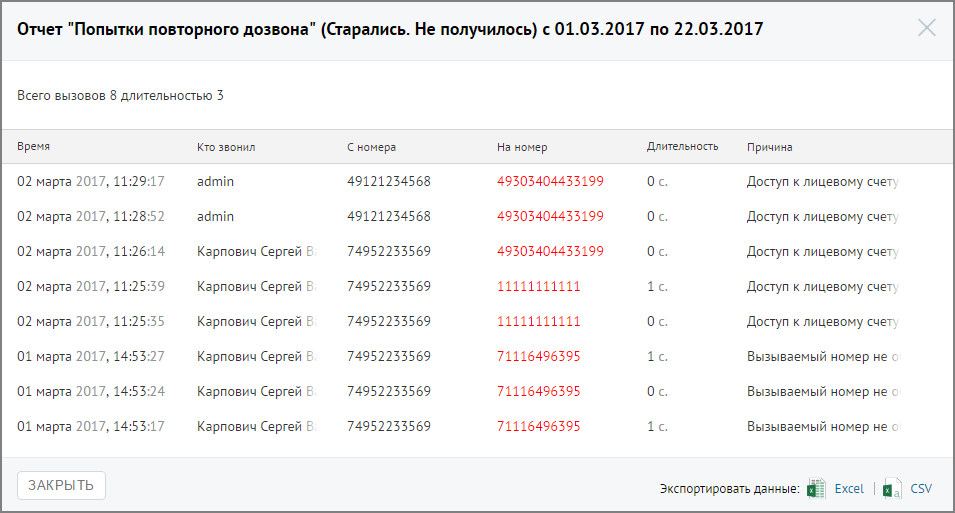Select the time 02 марта 2017, 11:28:52
The width and height of the screenshot is (955, 513).
pyautogui.click(x=91, y=216)
